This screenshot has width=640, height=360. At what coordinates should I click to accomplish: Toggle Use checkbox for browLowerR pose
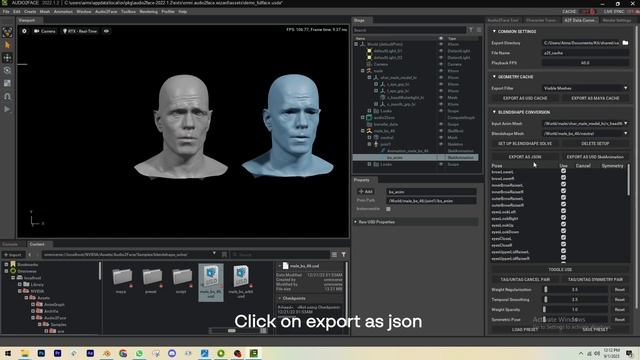coord(563,178)
